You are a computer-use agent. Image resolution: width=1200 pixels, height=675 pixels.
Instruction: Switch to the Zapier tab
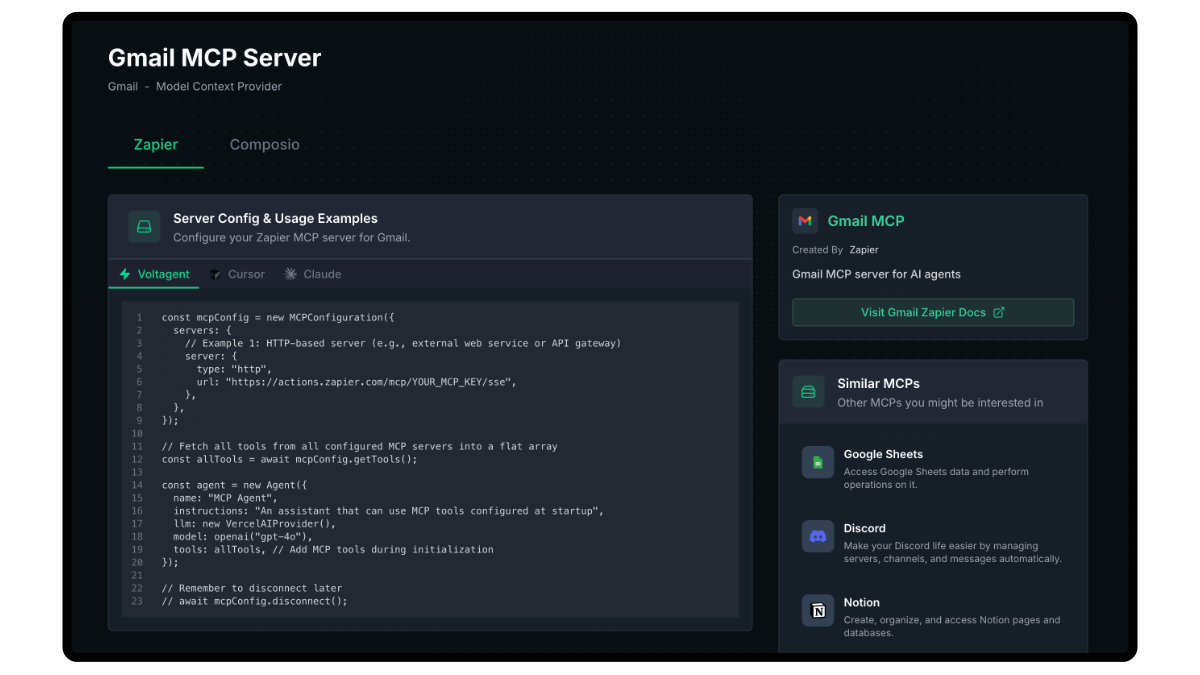tap(156, 145)
